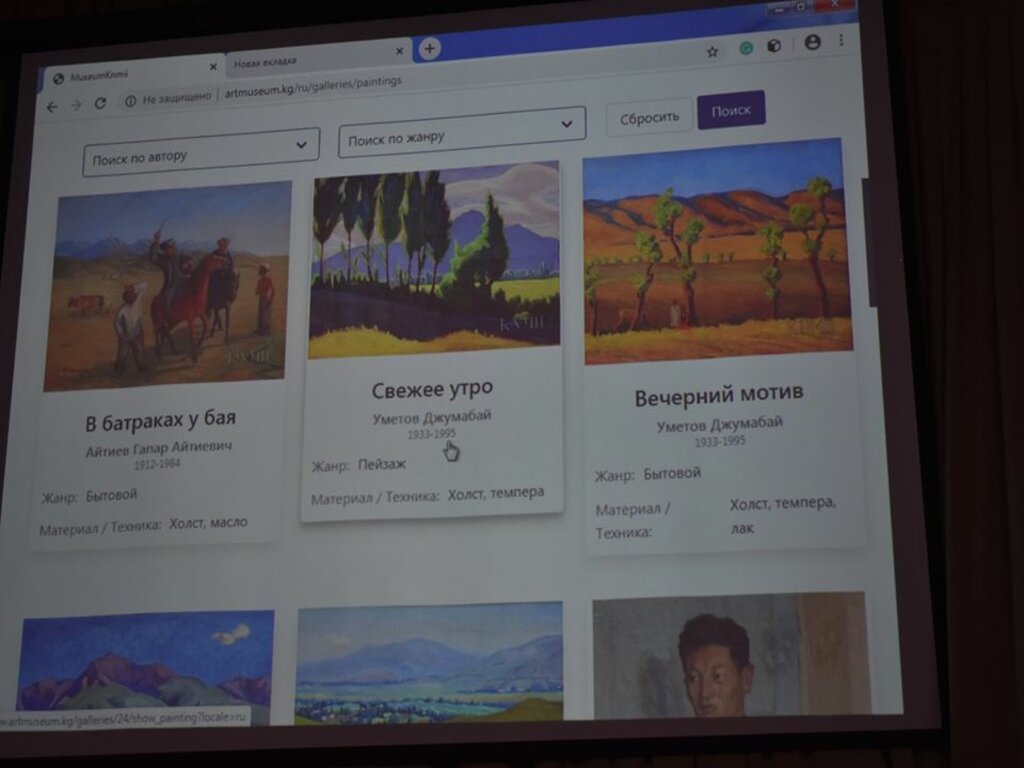Screen dimensions: 1024x768
Task: Click material 'Холст, темпера' under Свежее утро
Action: click(x=496, y=494)
